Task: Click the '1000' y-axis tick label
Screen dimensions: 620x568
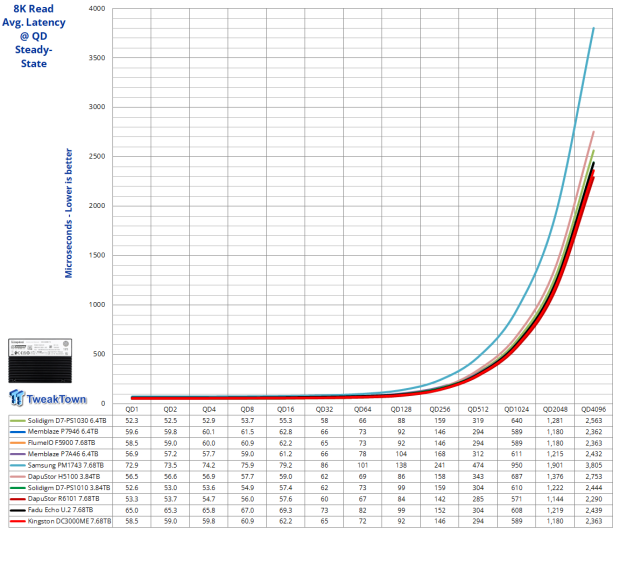Action: [97, 305]
